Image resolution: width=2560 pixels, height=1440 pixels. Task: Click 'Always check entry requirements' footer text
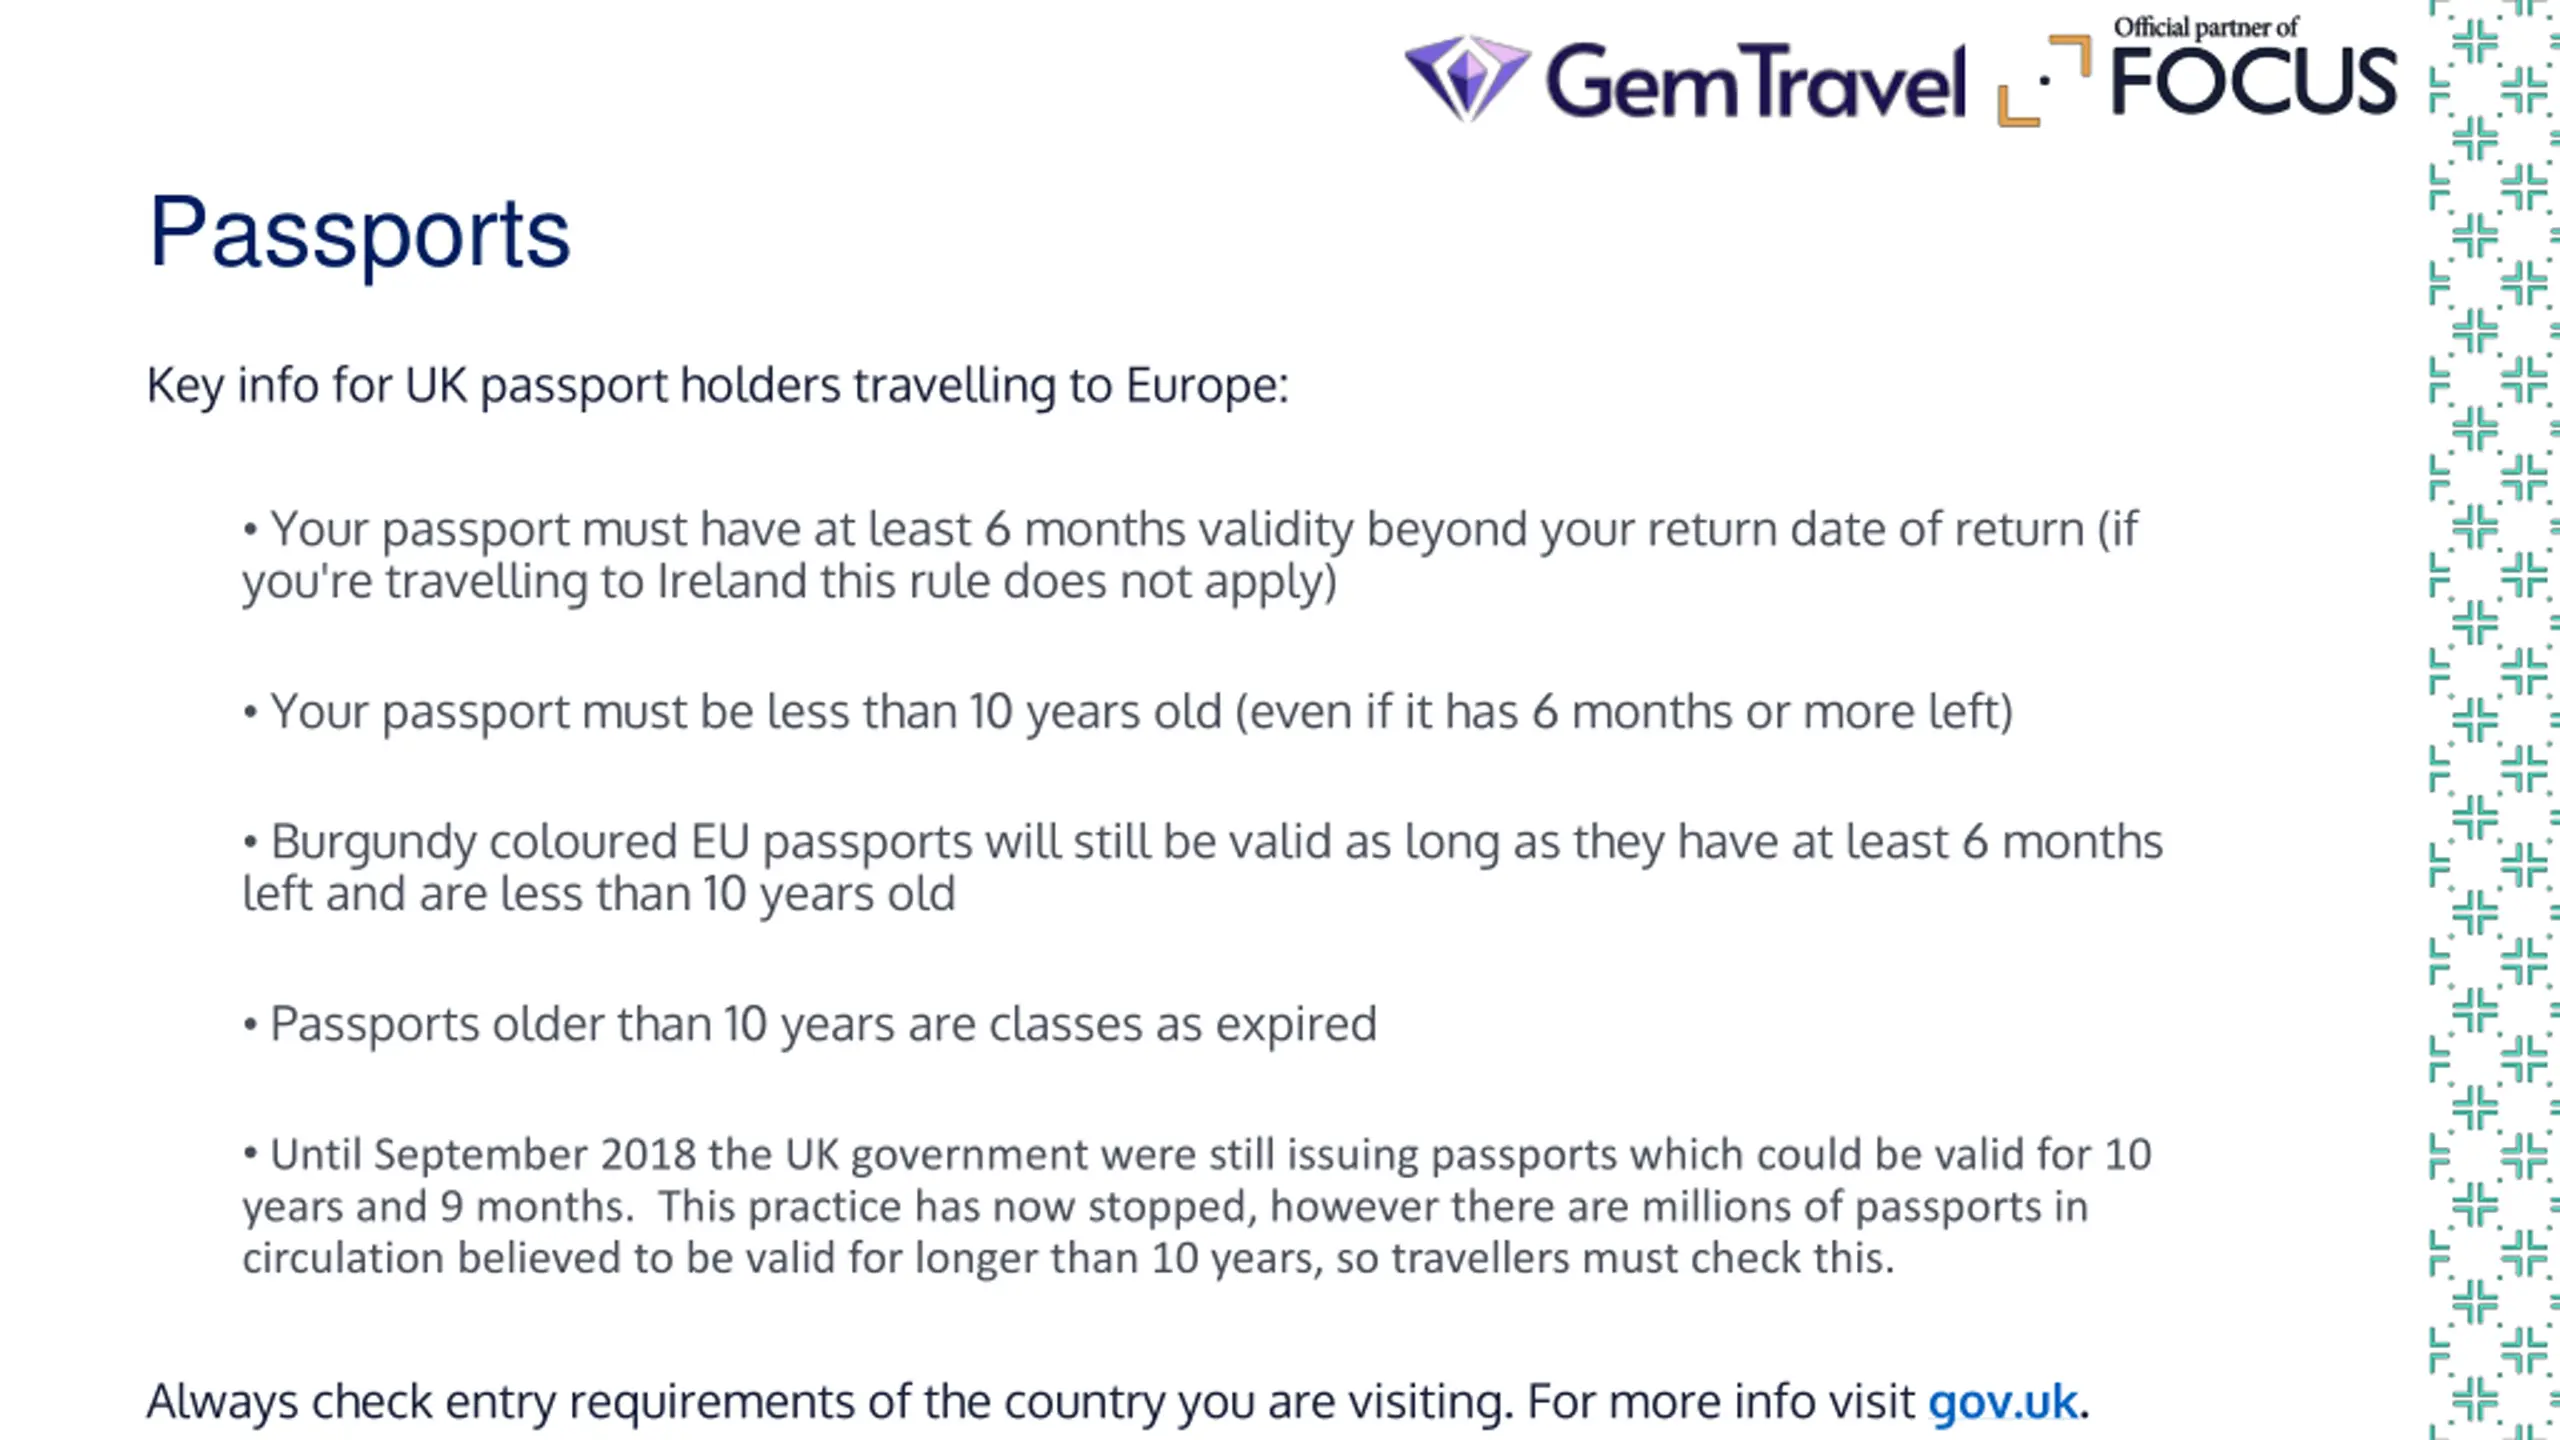[1118, 1402]
